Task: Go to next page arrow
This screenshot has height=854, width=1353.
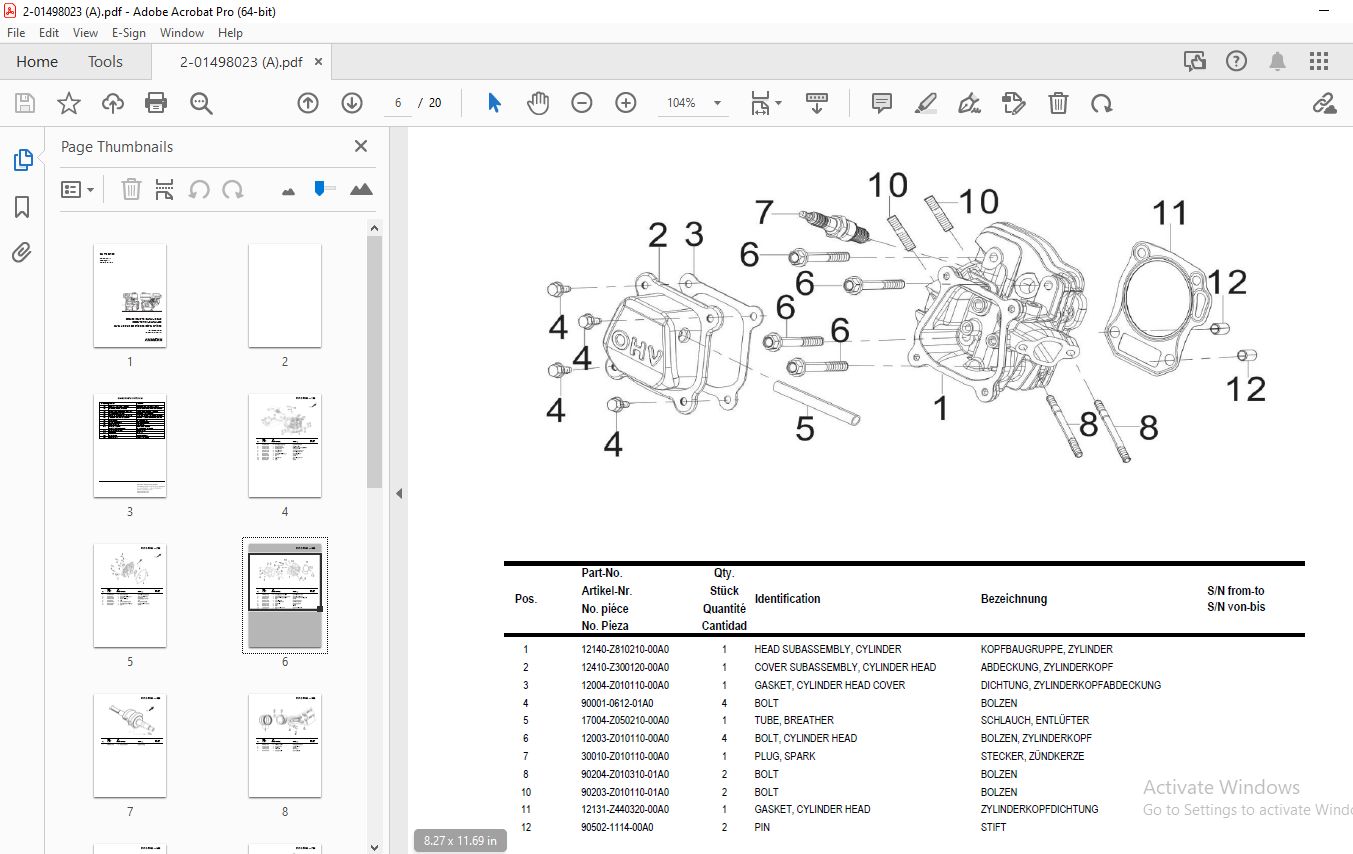Action: (352, 103)
